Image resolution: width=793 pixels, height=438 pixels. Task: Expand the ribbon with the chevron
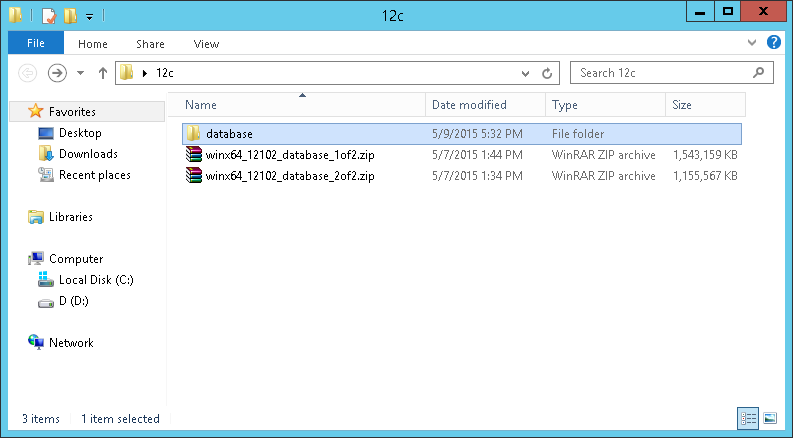pyautogui.click(x=752, y=42)
